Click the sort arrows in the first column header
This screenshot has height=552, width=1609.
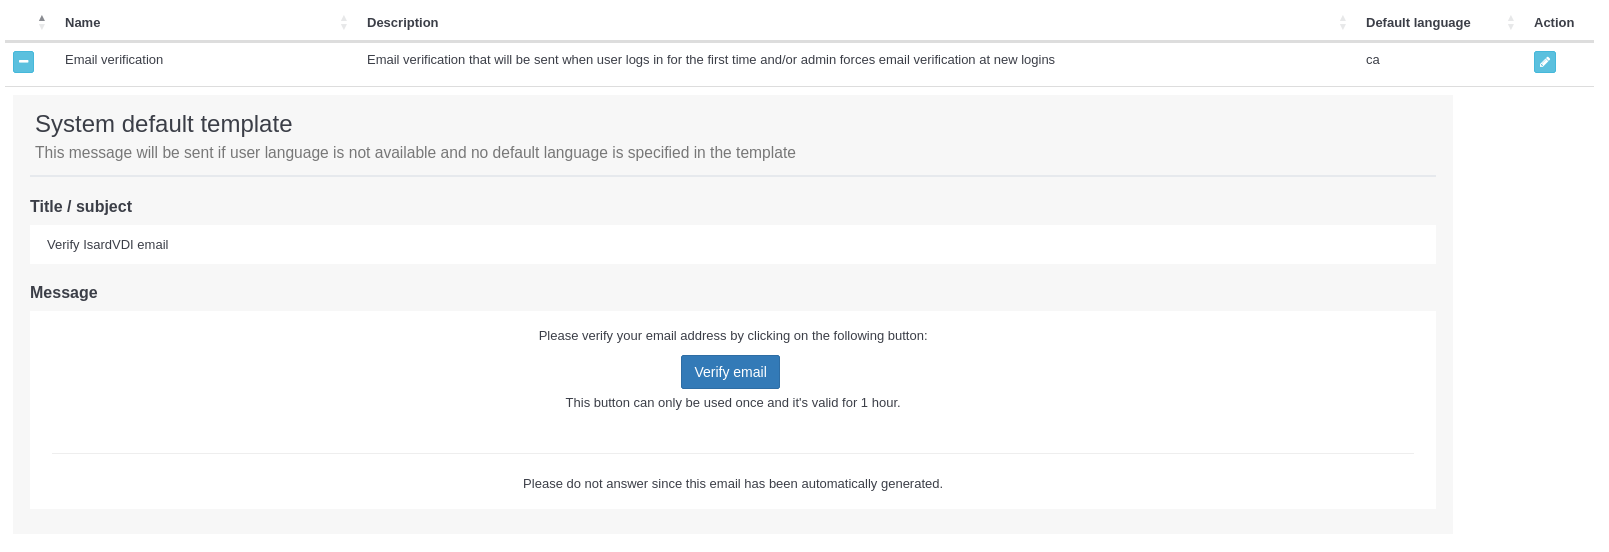pyautogui.click(x=42, y=22)
